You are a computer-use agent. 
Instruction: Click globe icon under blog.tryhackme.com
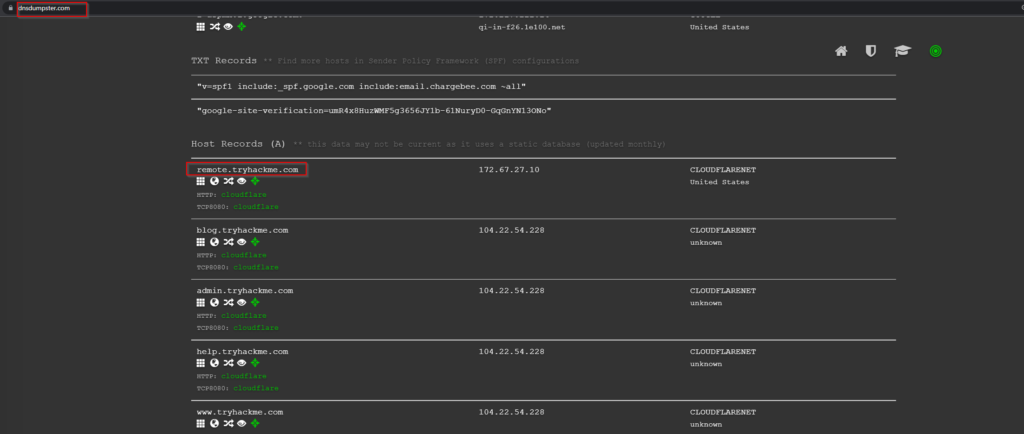coord(214,241)
